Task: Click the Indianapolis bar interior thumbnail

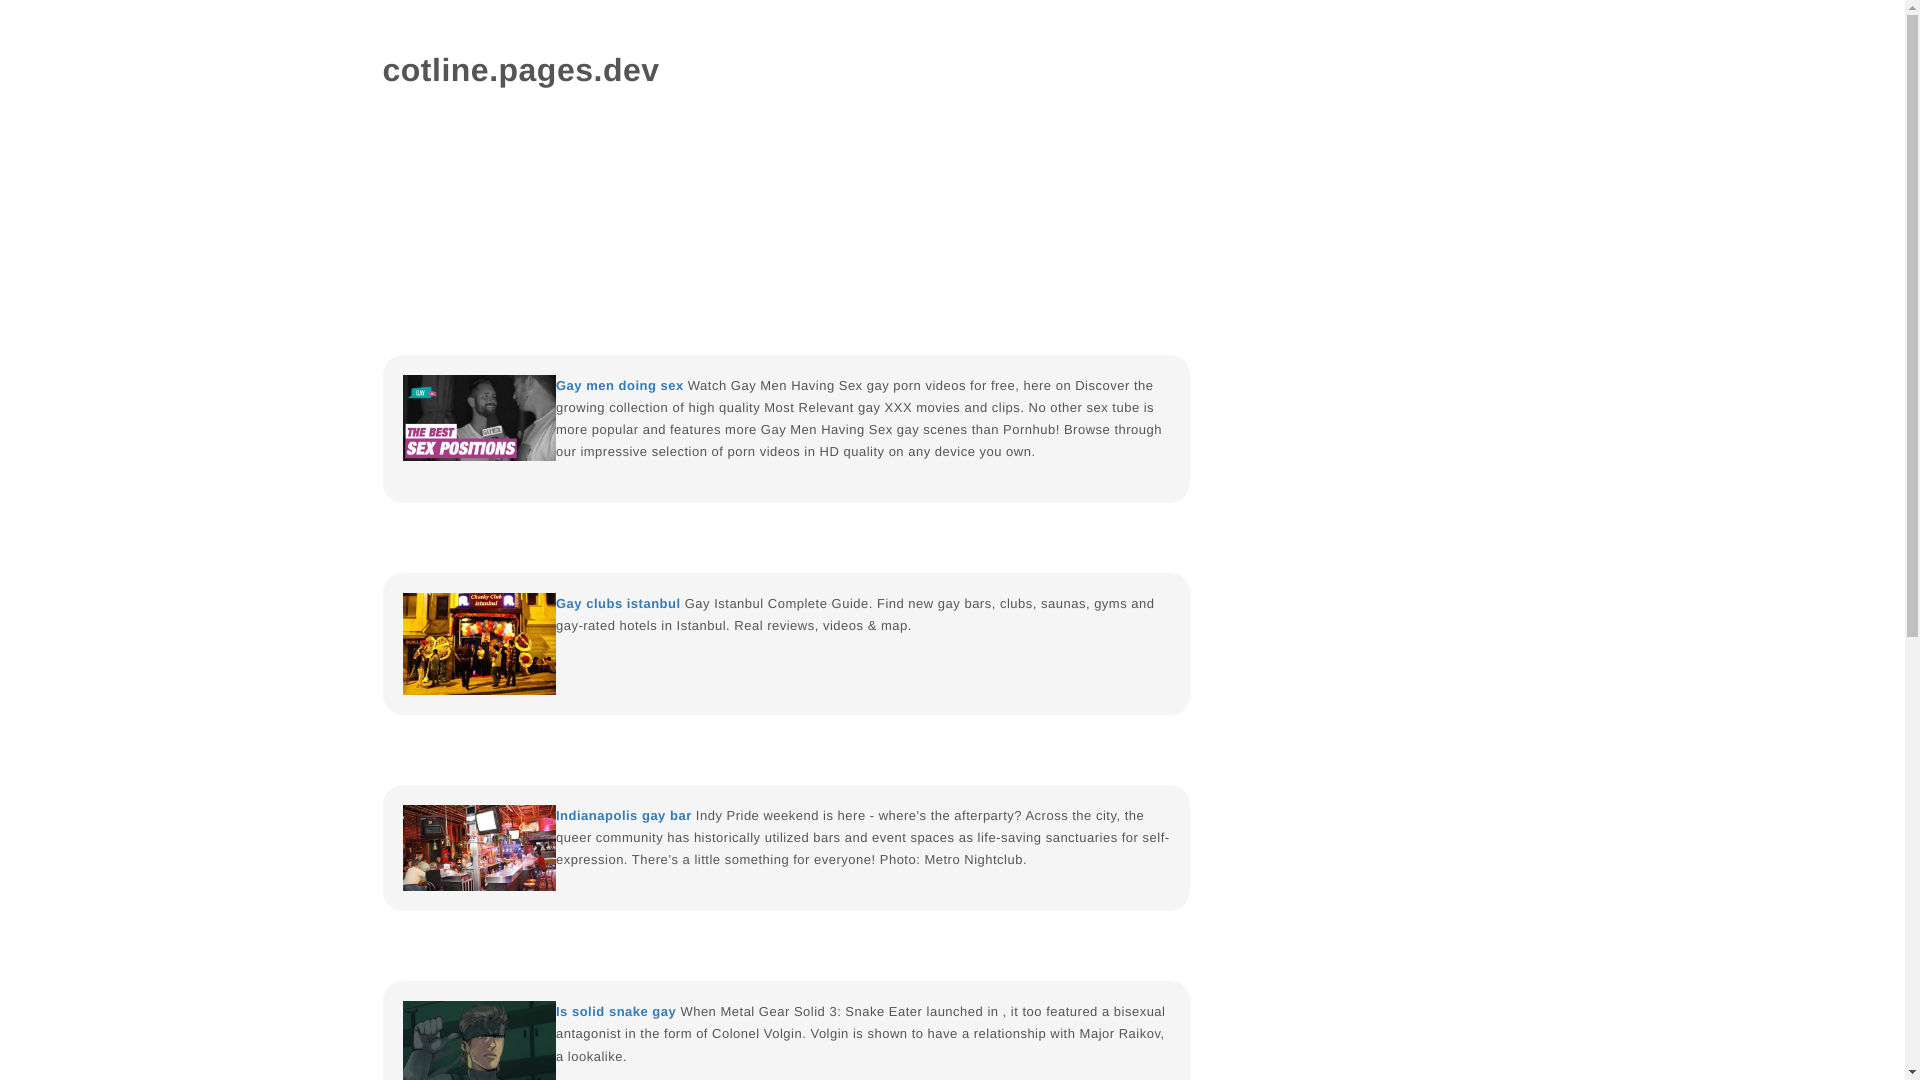Action: click(x=479, y=848)
